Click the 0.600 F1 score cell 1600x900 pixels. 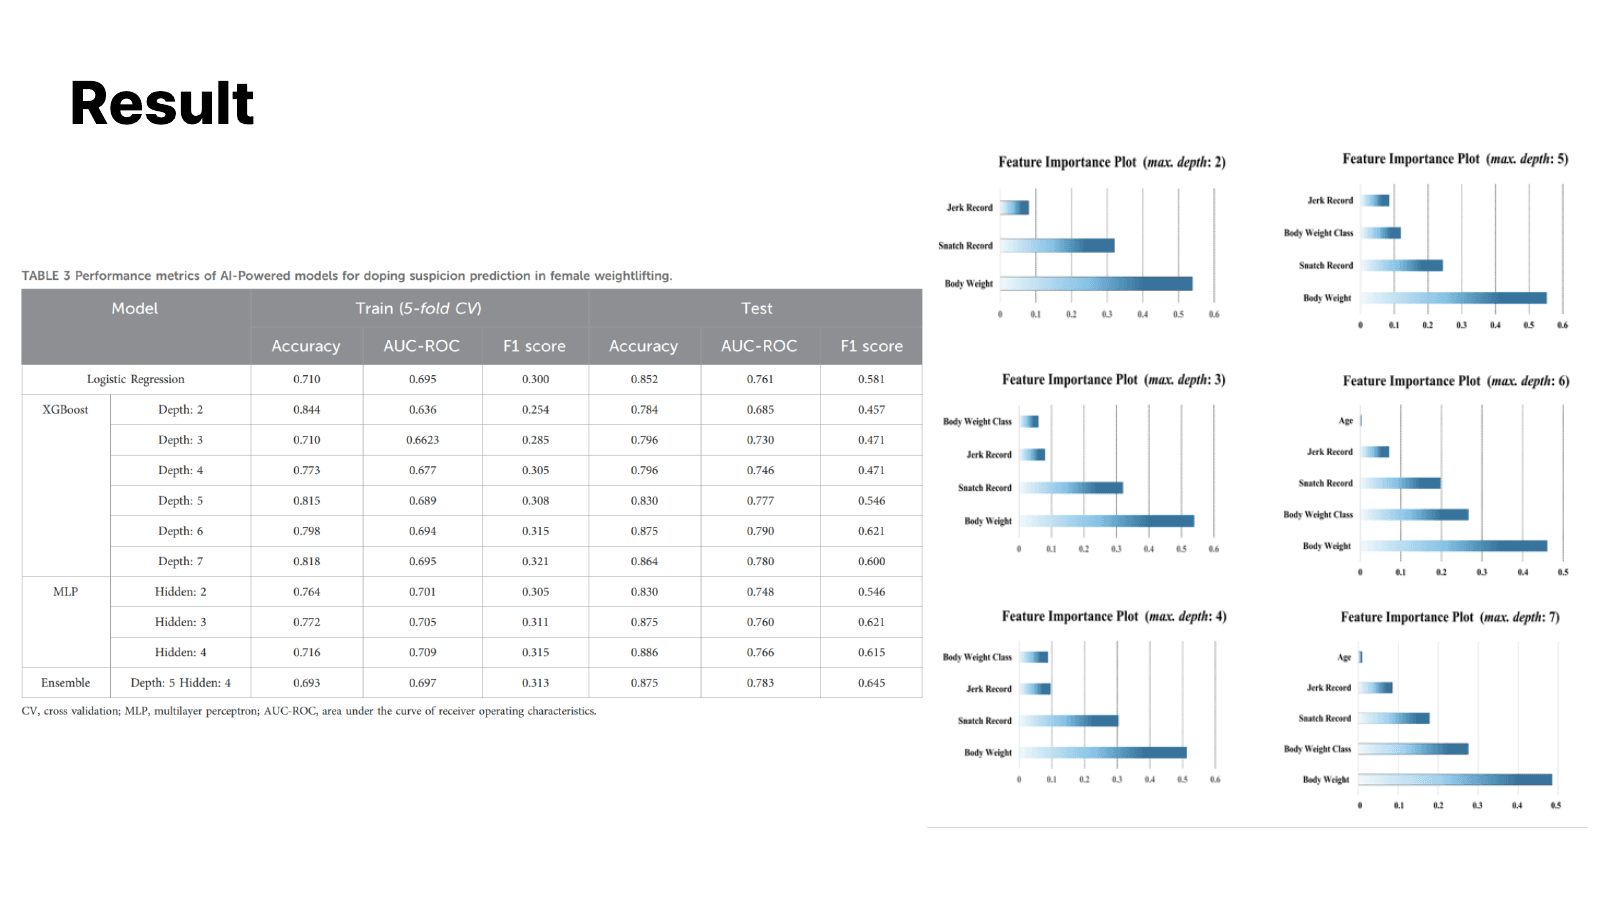871,561
